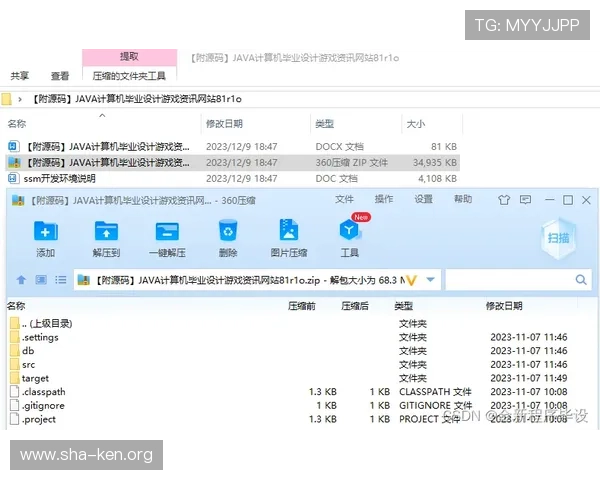Expand the archive path dropdown arrow
600x480 pixels.
point(430,280)
